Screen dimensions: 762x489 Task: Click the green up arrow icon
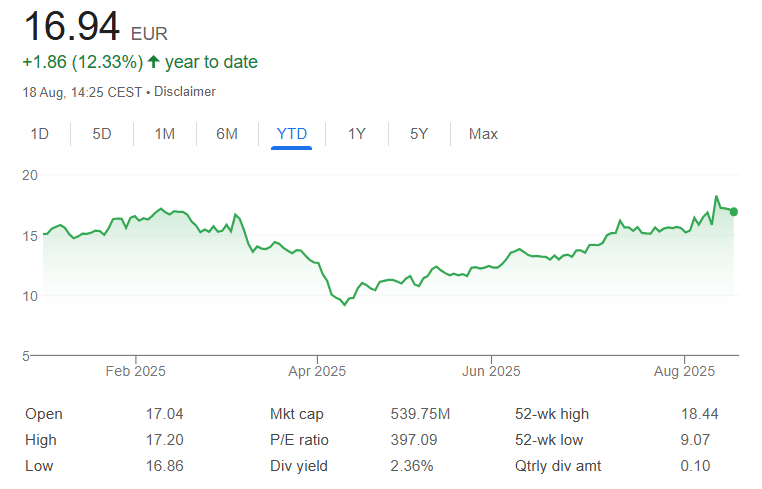click(x=153, y=62)
